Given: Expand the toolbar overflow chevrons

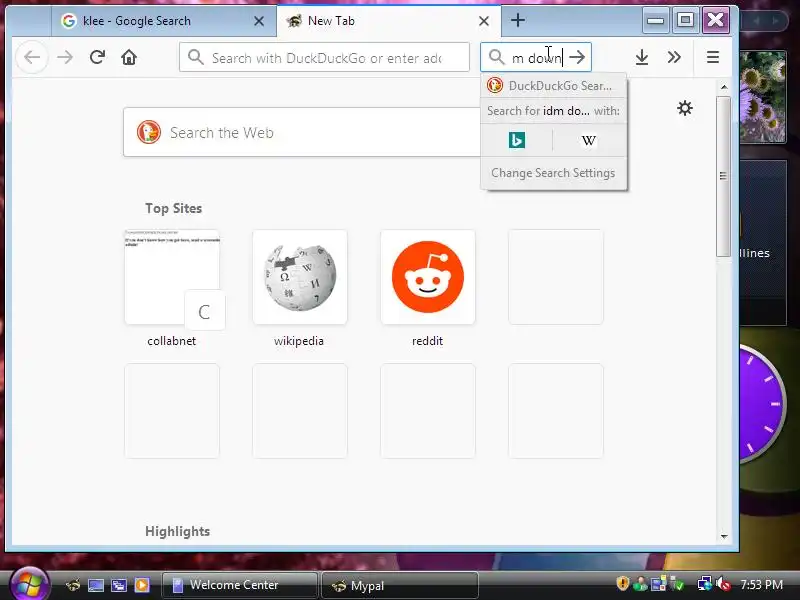Looking at the screenshot, I should [674, 57].
